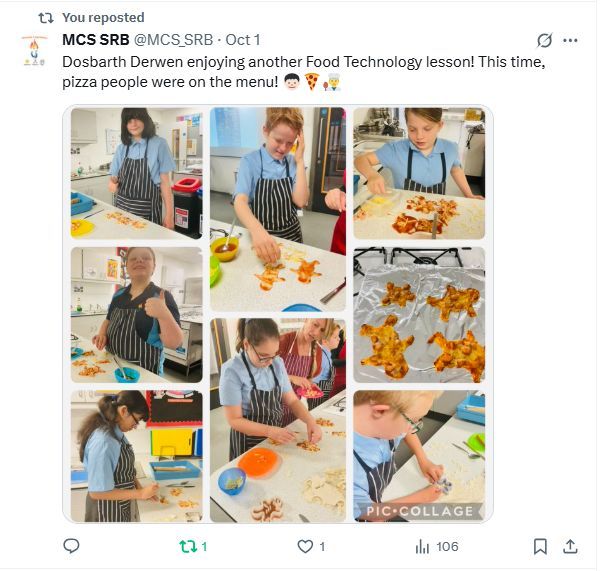Open the three-dot more options menu
Screen dimensions: 607x571
tap(570, 41)
